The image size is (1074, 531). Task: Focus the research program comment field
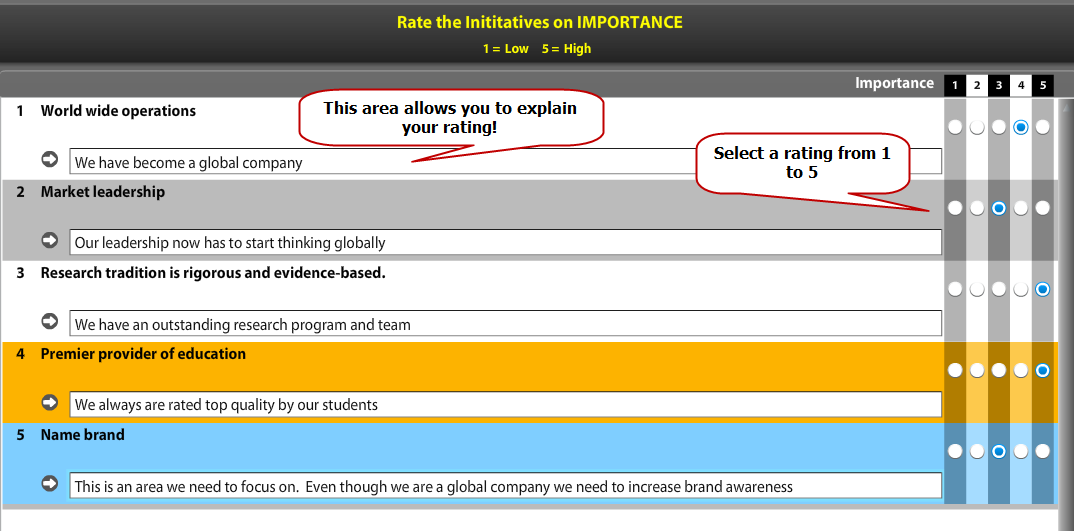tap(505, 324)
